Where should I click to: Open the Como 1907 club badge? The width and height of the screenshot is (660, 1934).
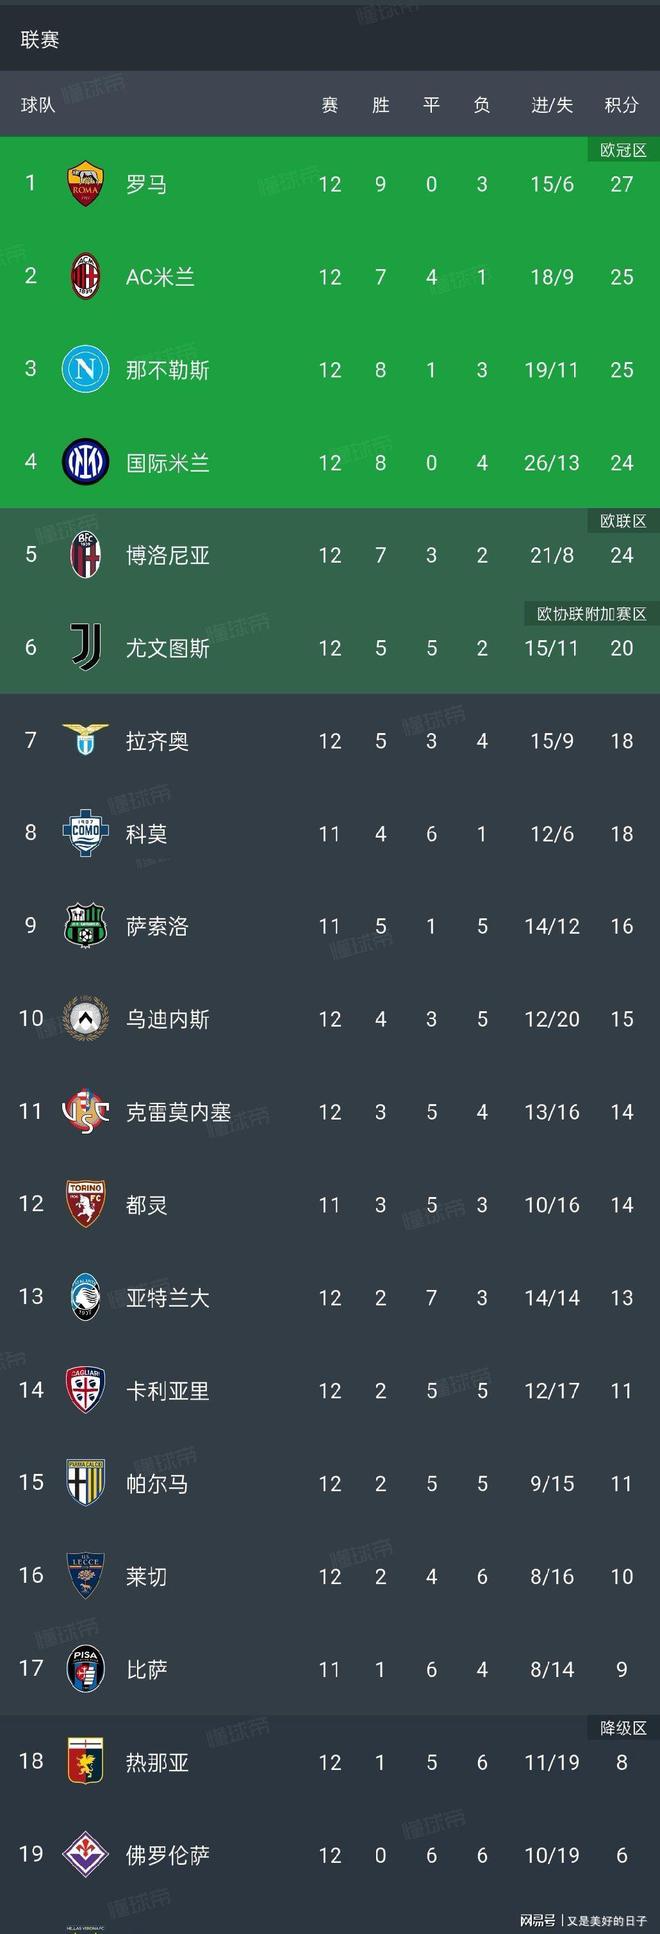[x=87, y=834]
